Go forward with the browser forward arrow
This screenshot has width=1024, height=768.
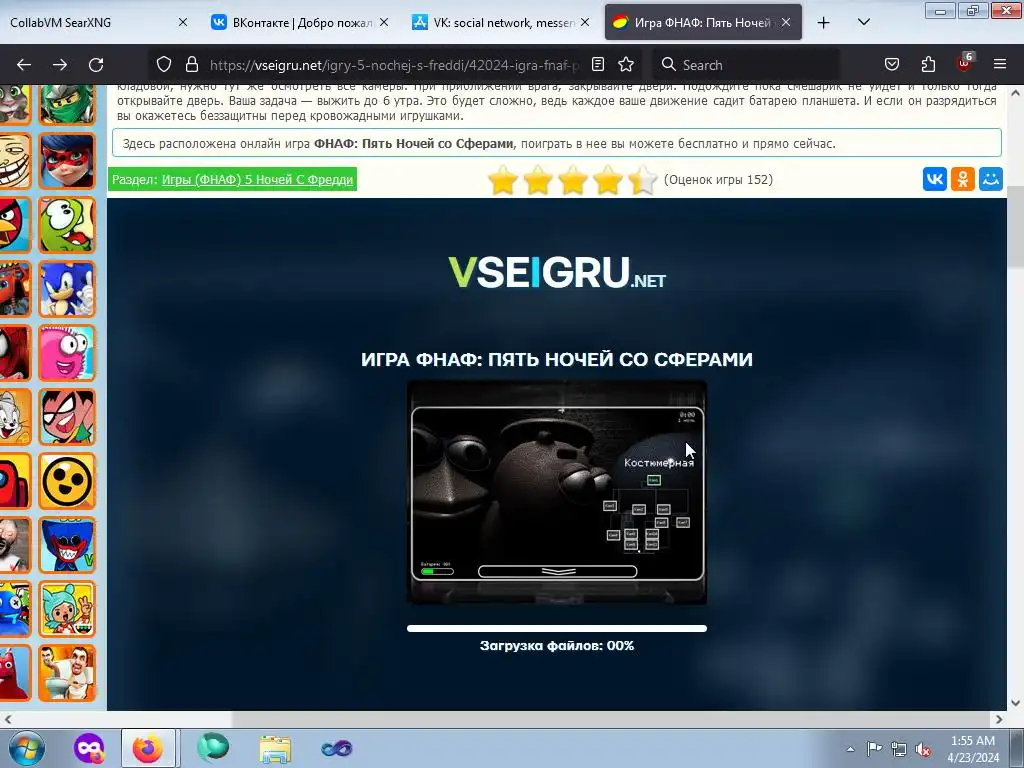point(60,65)
